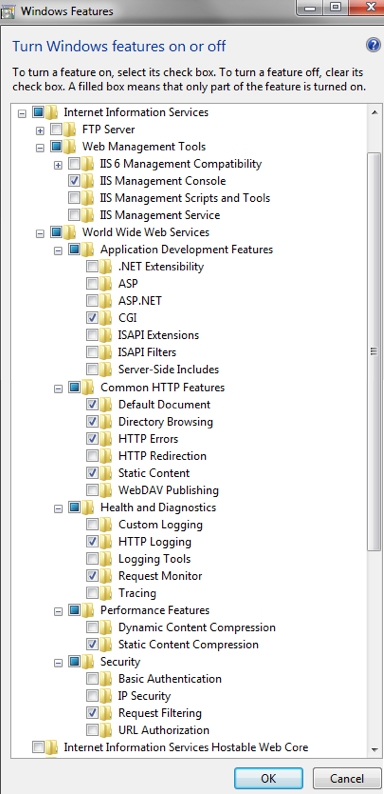
Task: Collapse the Internet Information Services node
Action: click(x=22, y=113)
